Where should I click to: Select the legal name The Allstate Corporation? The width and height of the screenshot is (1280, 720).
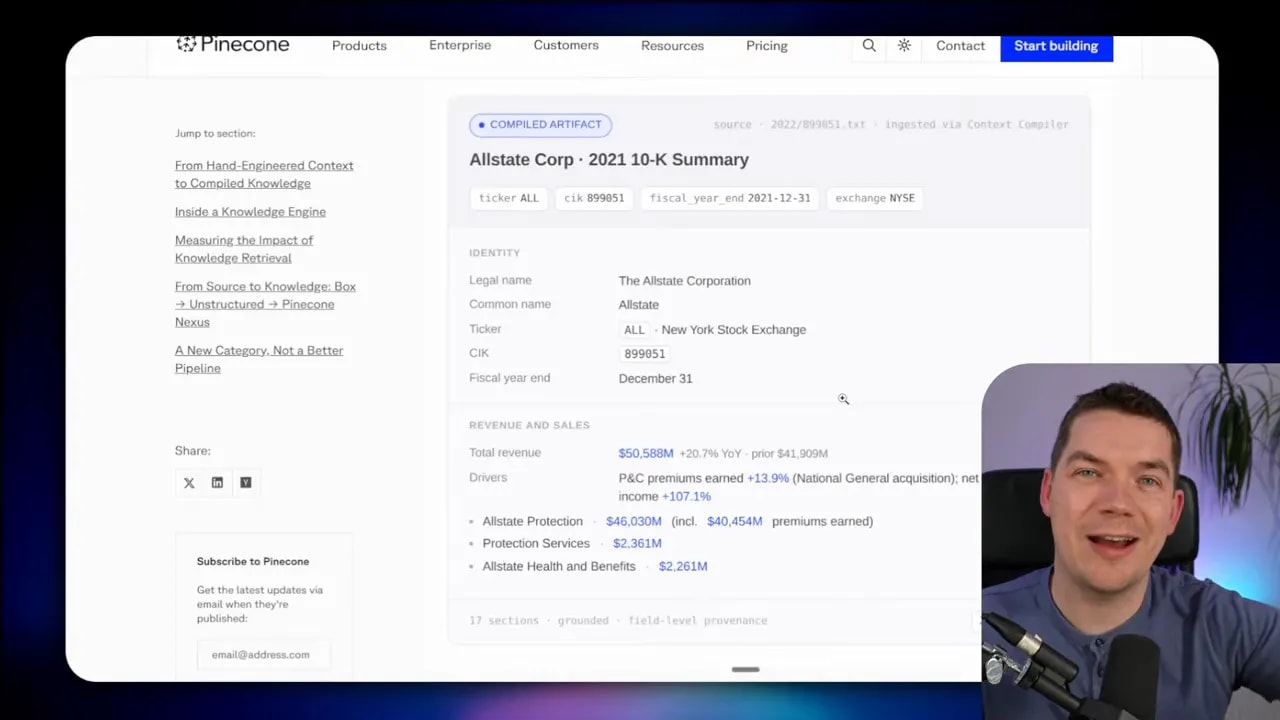(684, 281)
